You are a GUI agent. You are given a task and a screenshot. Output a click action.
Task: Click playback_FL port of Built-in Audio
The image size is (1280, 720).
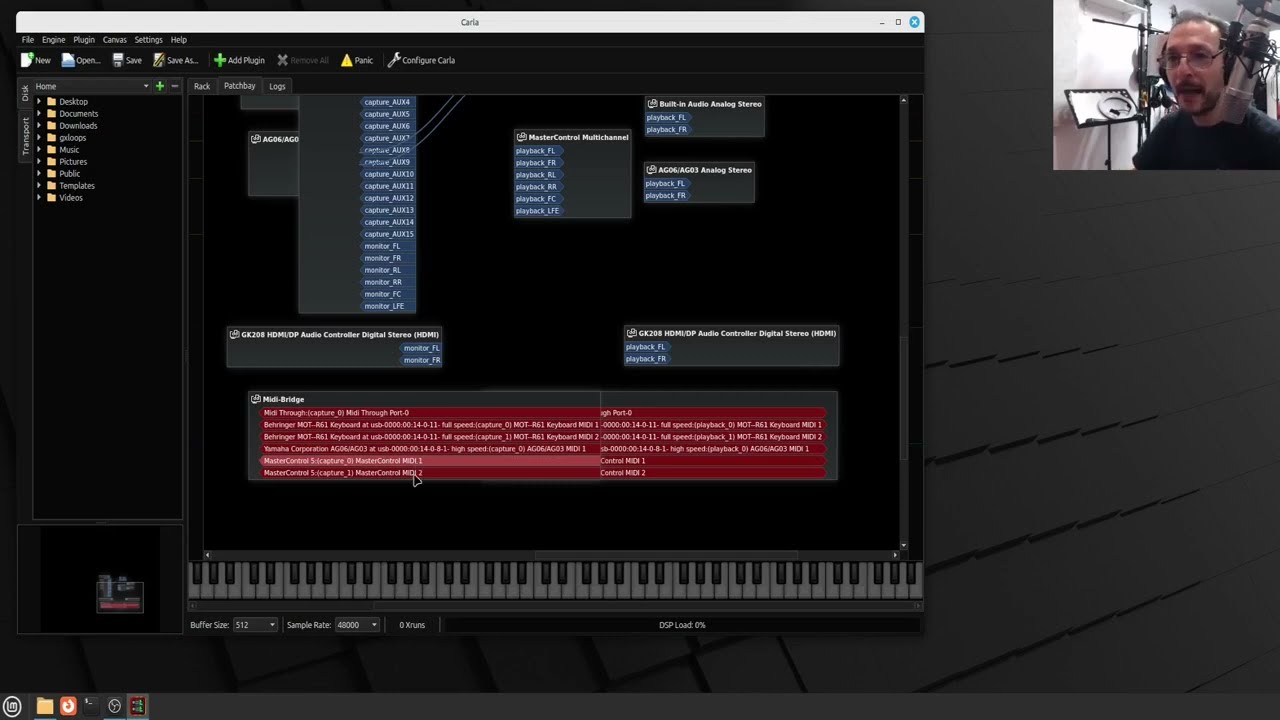(666, 118)
